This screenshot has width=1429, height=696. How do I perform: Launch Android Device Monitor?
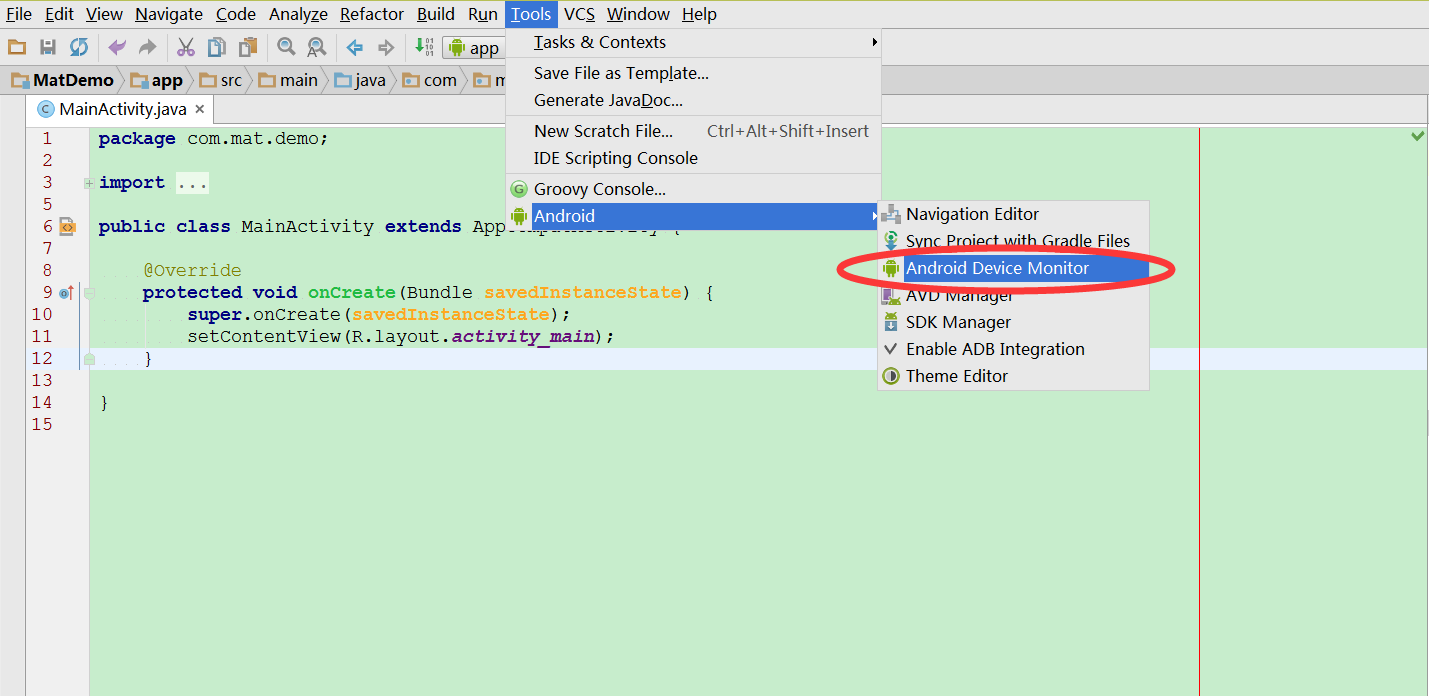click(x=1013, y=268)
